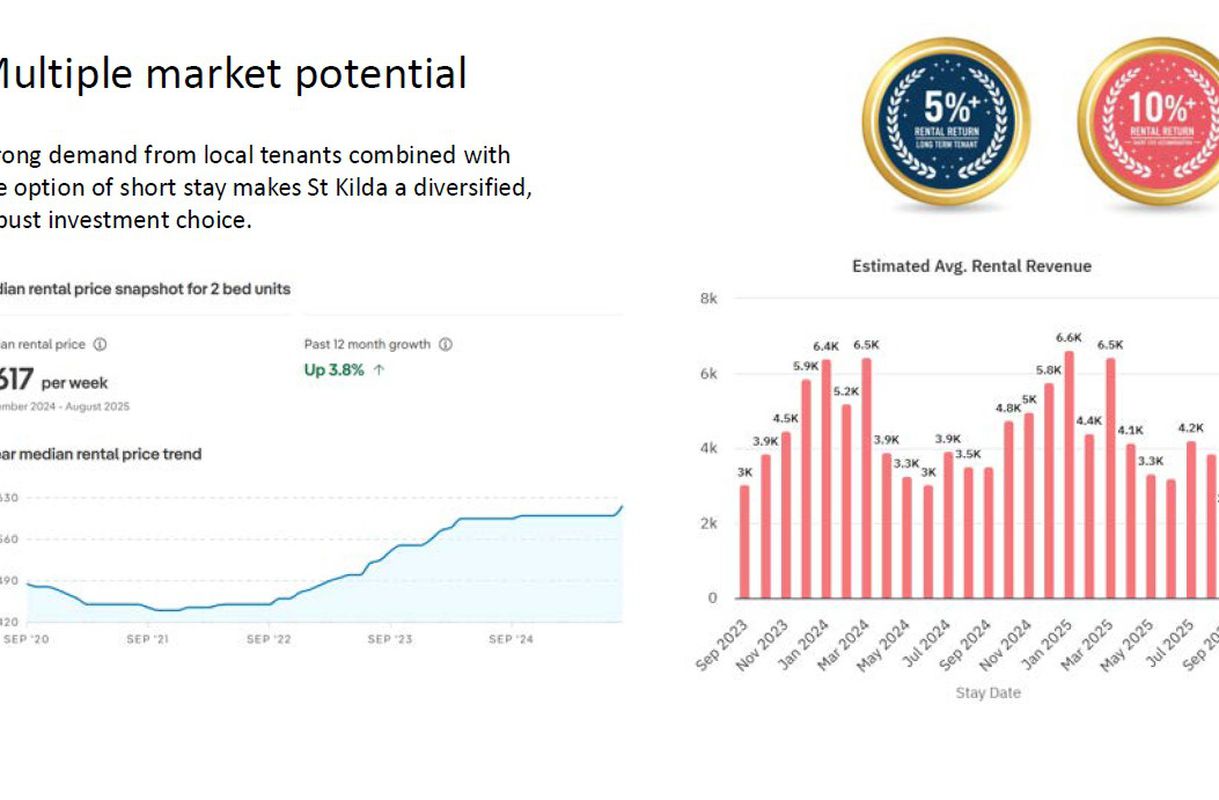
Task: Click the green up arrow next to 3.8%
Action: (x=379, y=369)
